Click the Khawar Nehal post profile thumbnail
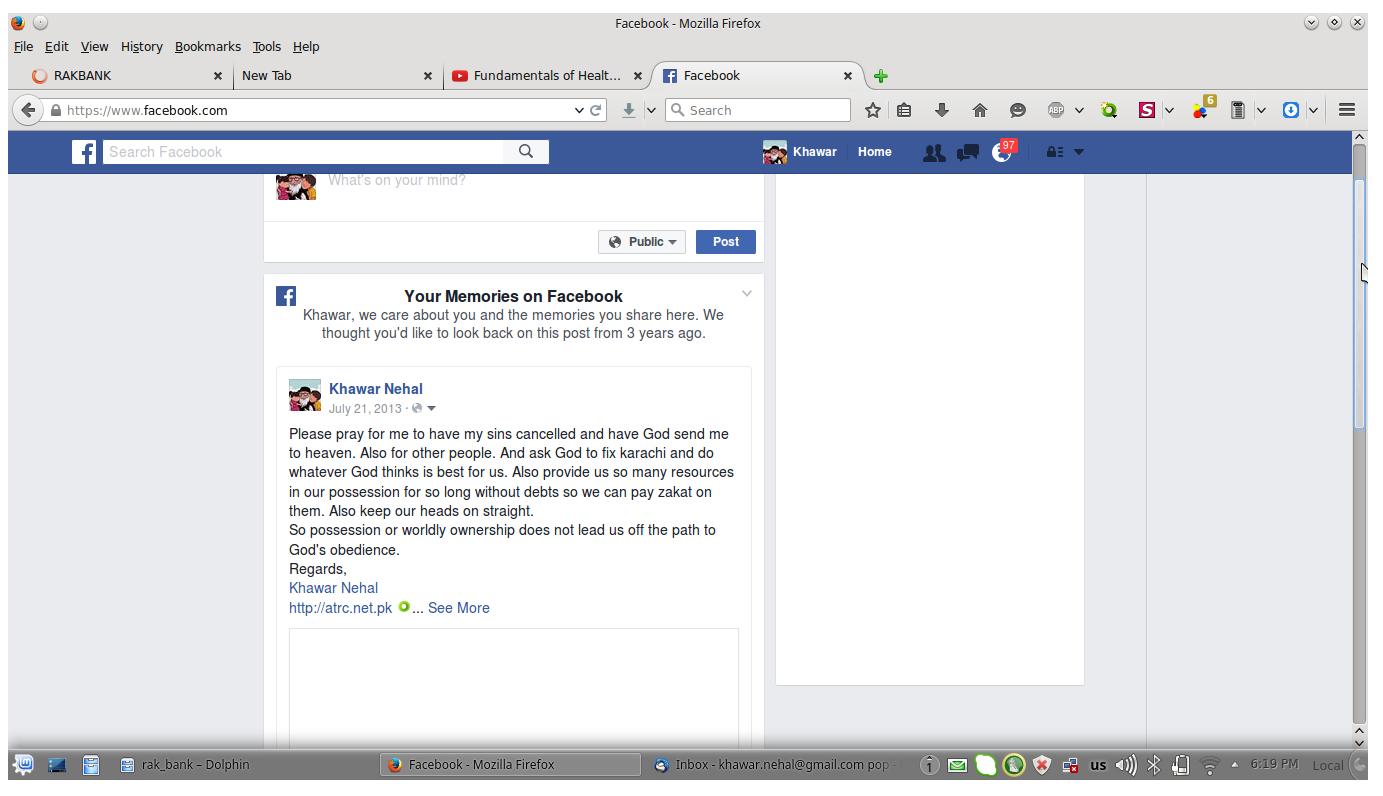Image resolution: width=1383 pixels, height=796 pixels. (x=305, y=395)
